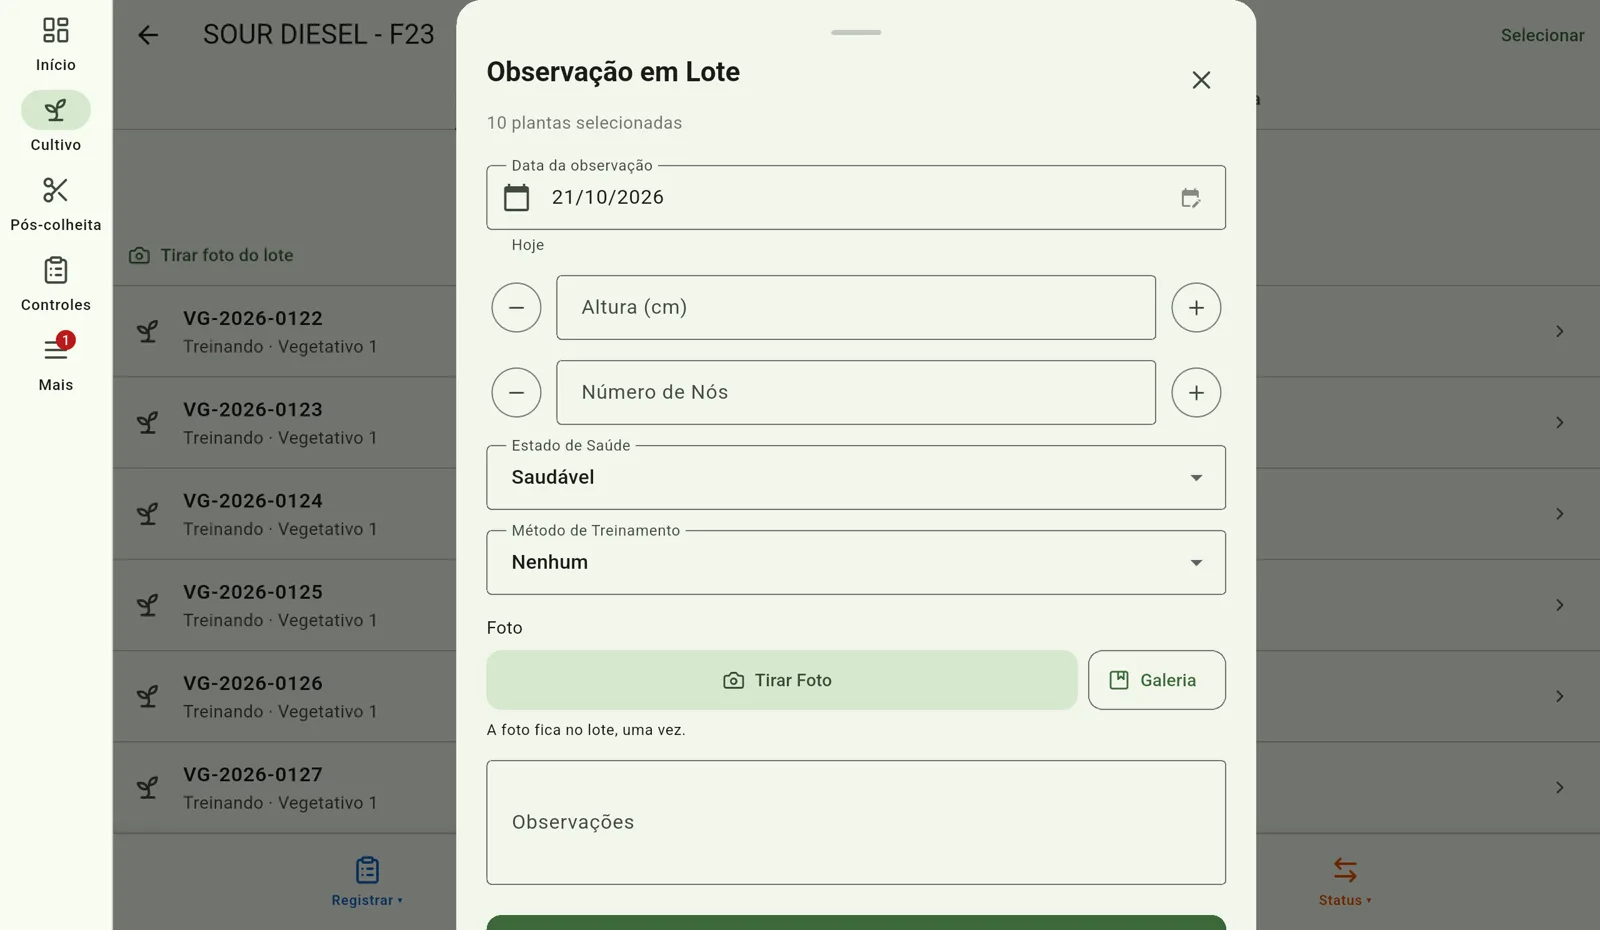The width and height of the screenshot is (1600, 930).
Task: Click the Observações text area
Action: pyautogui.click(x=856, y=822)
